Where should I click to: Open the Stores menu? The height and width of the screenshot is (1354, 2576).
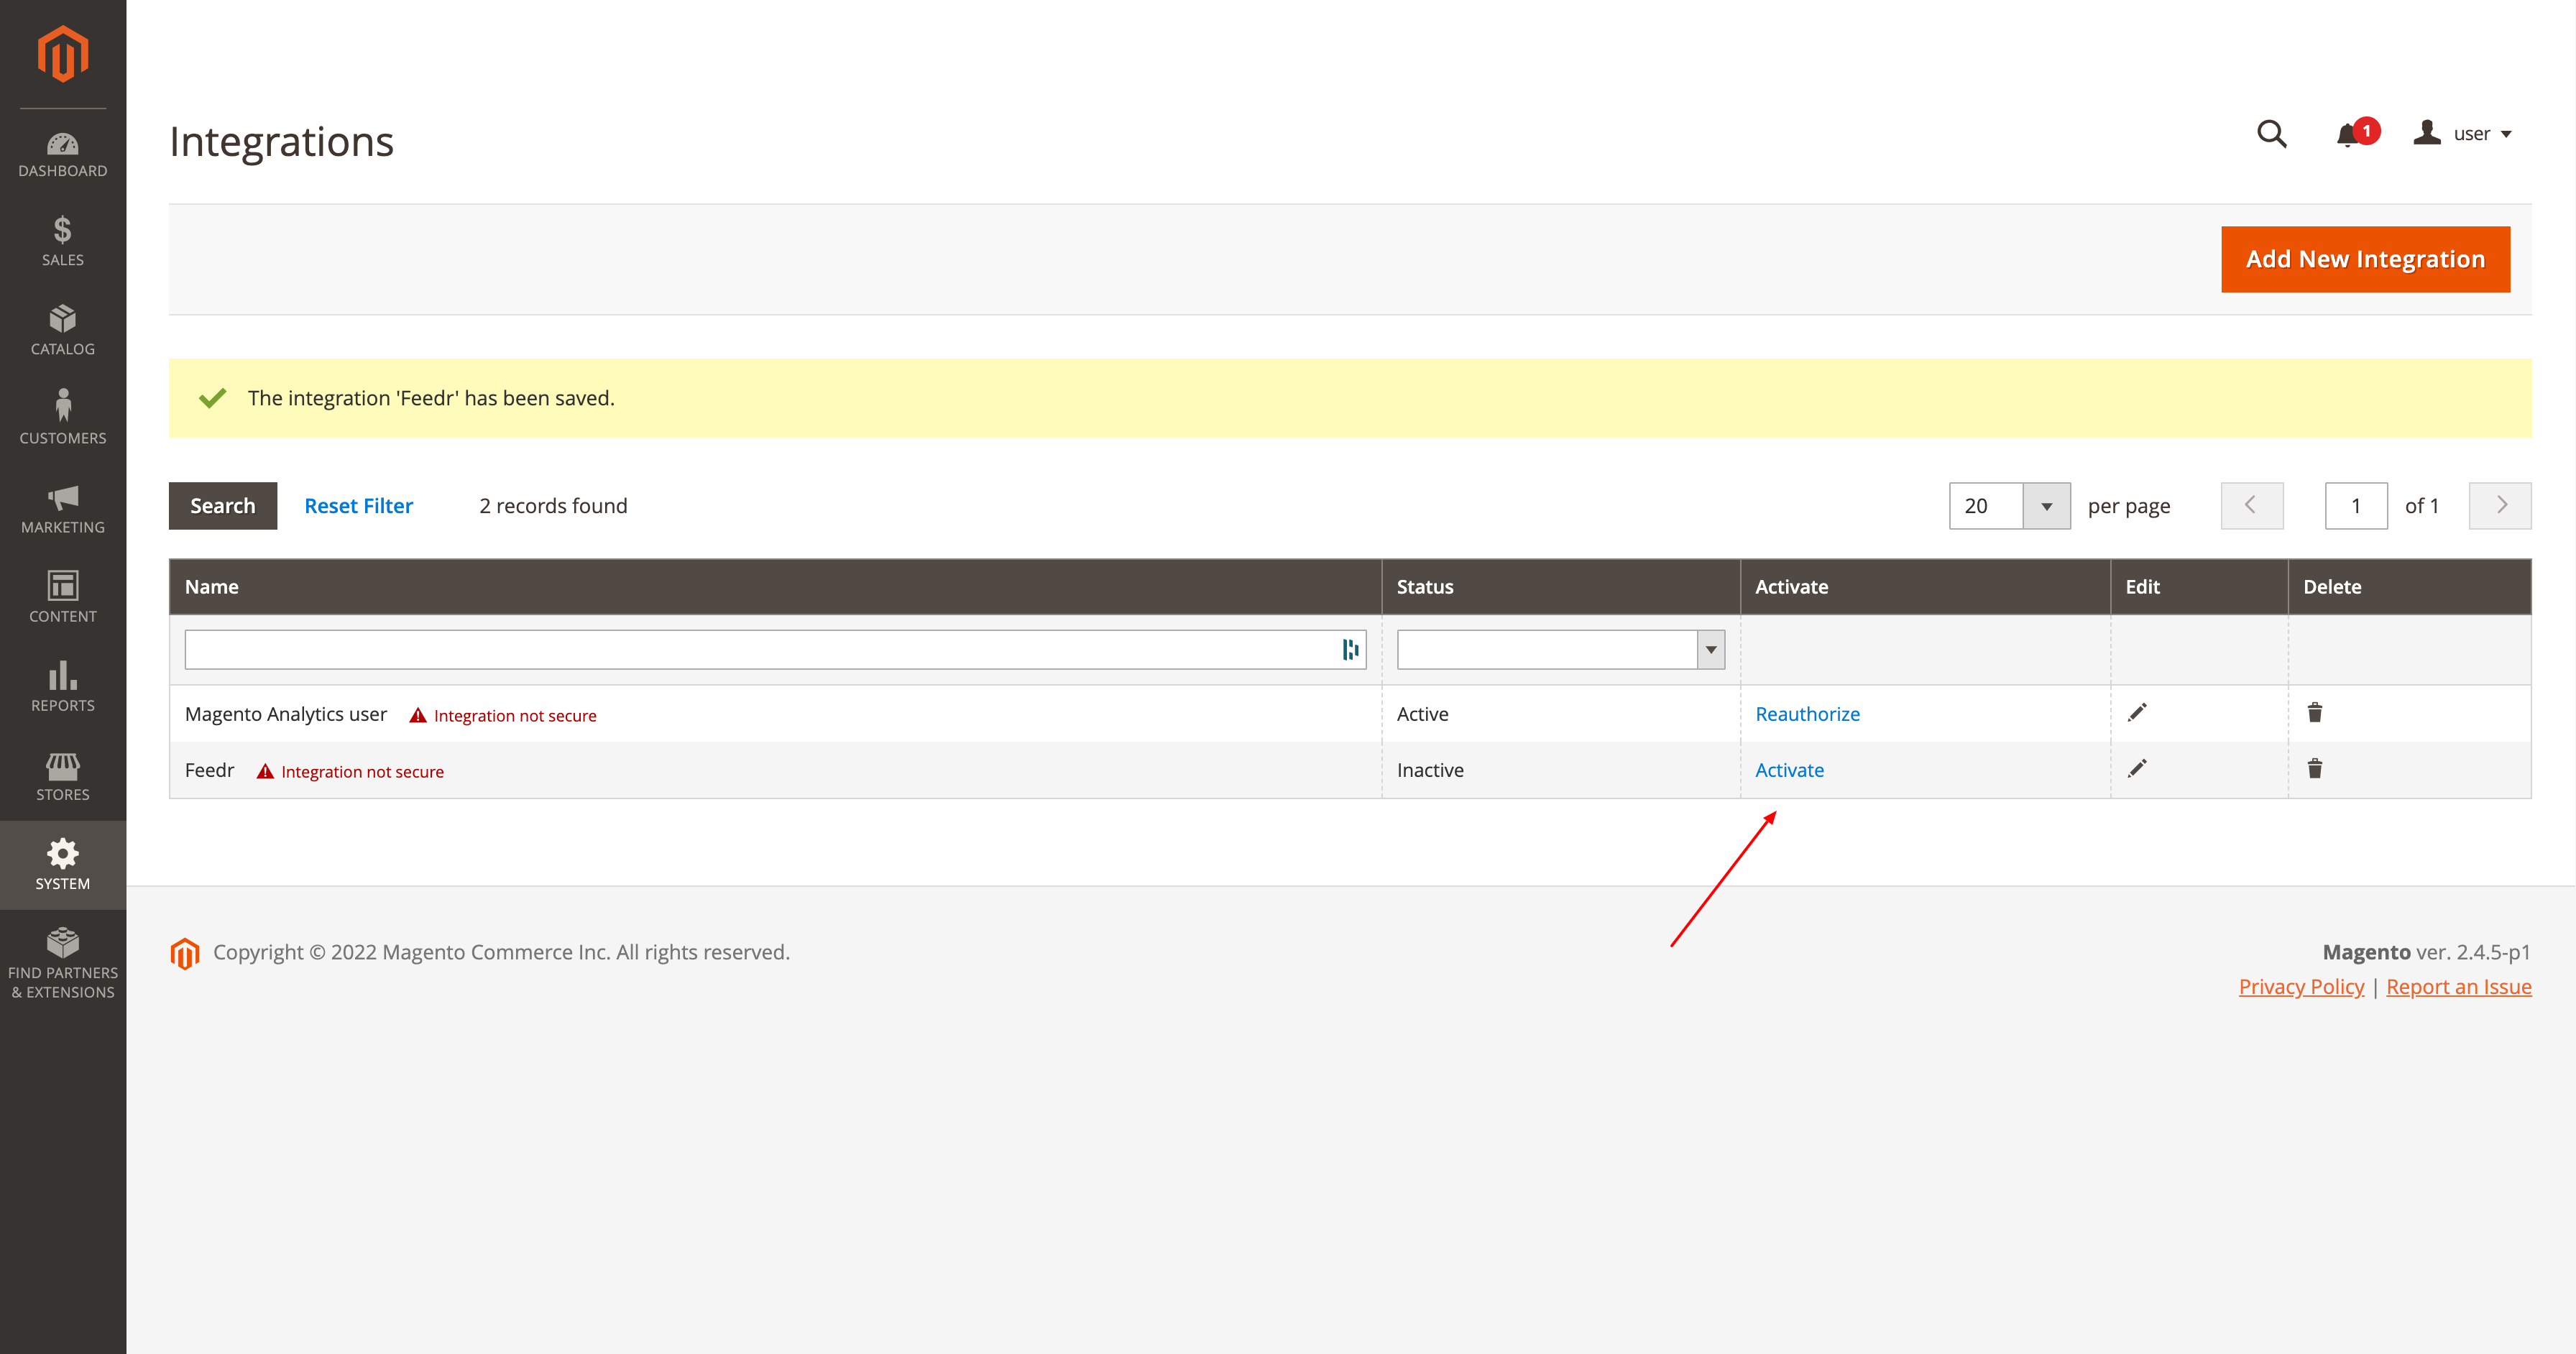coord(63,776)
